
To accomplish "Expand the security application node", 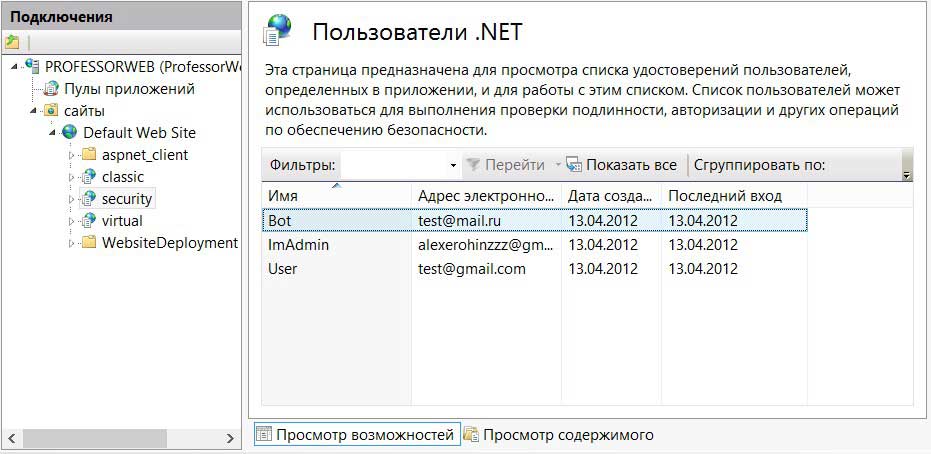I will coord(72,199).
